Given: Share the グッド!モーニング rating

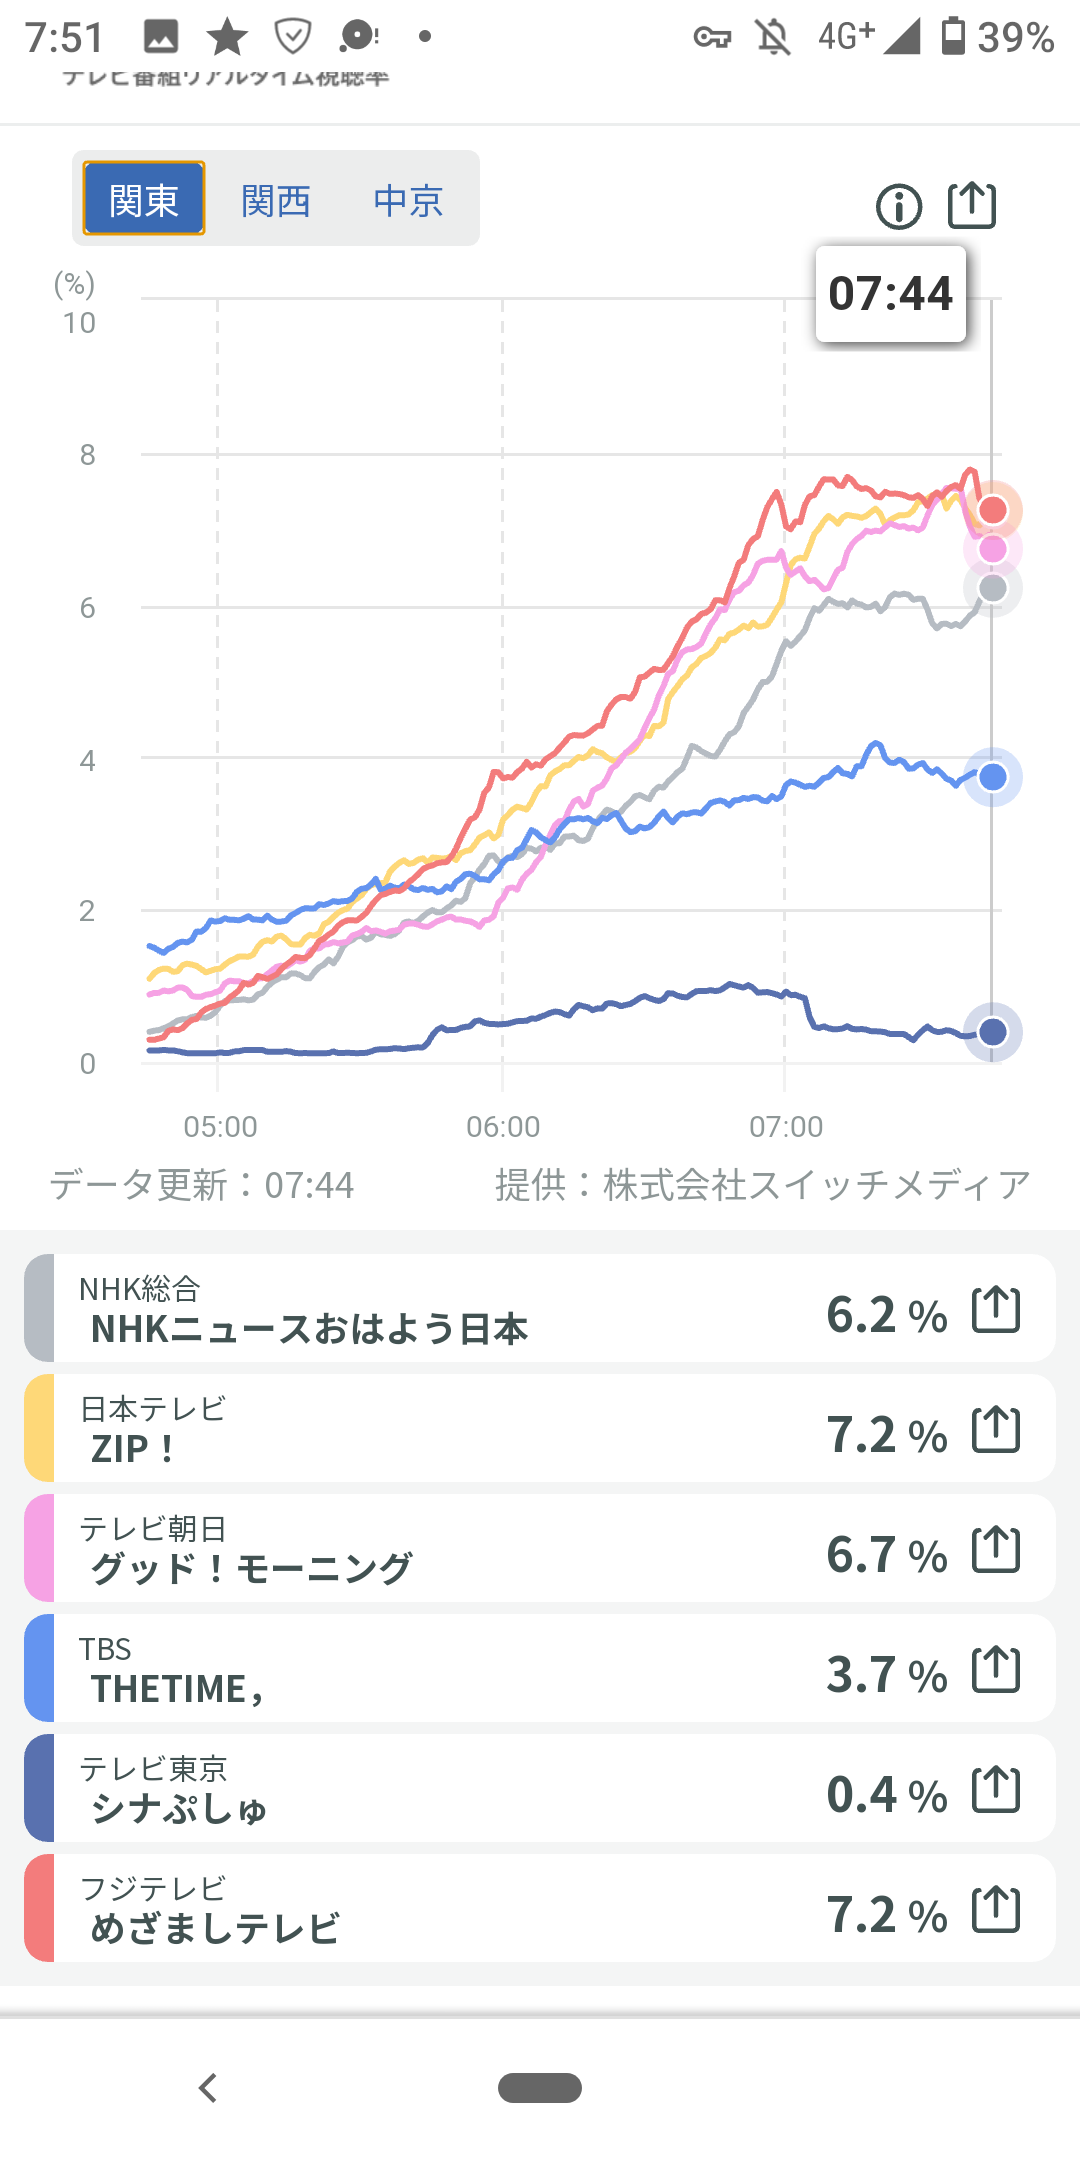Looking at the screenshot, I should 996,1549.
